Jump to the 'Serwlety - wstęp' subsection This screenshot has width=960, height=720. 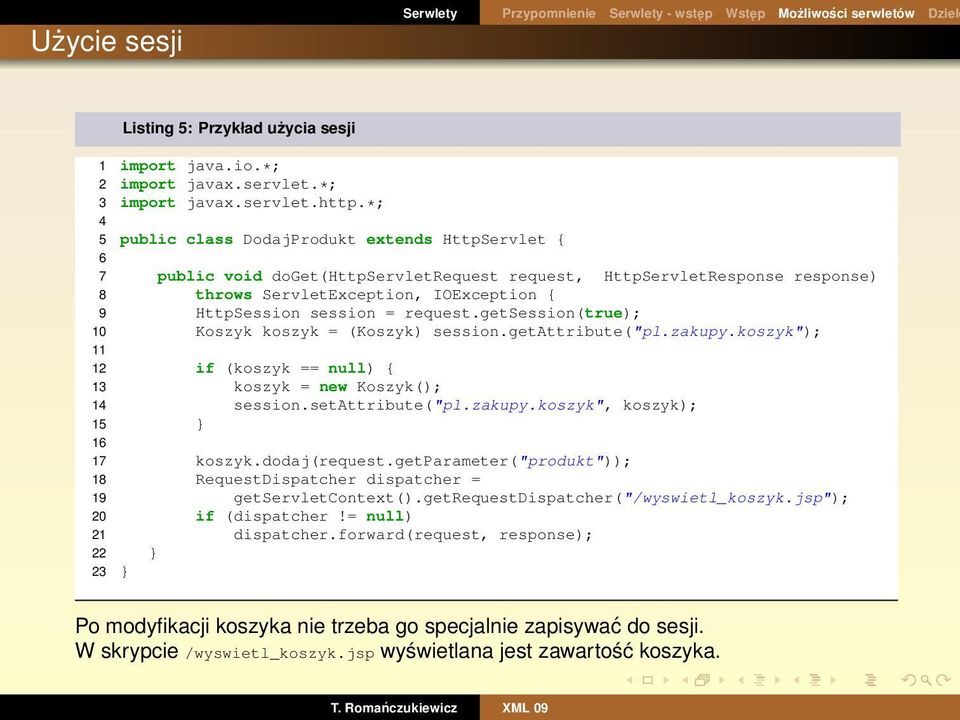[661, 13]
